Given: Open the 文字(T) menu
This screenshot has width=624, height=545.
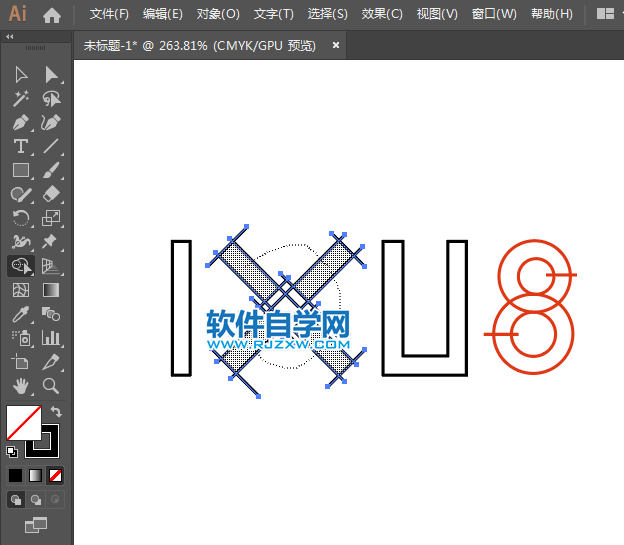Looking at the screenshot, I should pyautogui.click(x=273, y=14).
